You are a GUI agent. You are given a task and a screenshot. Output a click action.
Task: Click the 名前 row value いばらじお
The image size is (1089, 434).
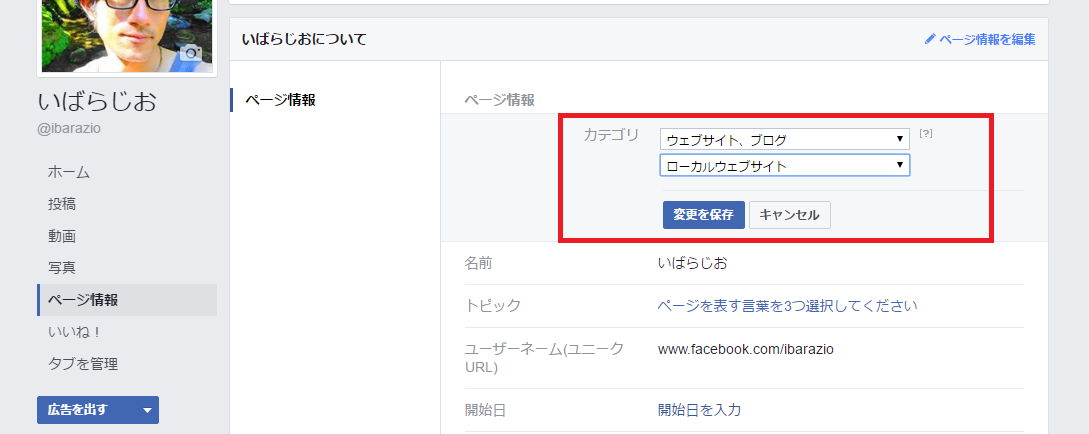[x=692, y=263]
